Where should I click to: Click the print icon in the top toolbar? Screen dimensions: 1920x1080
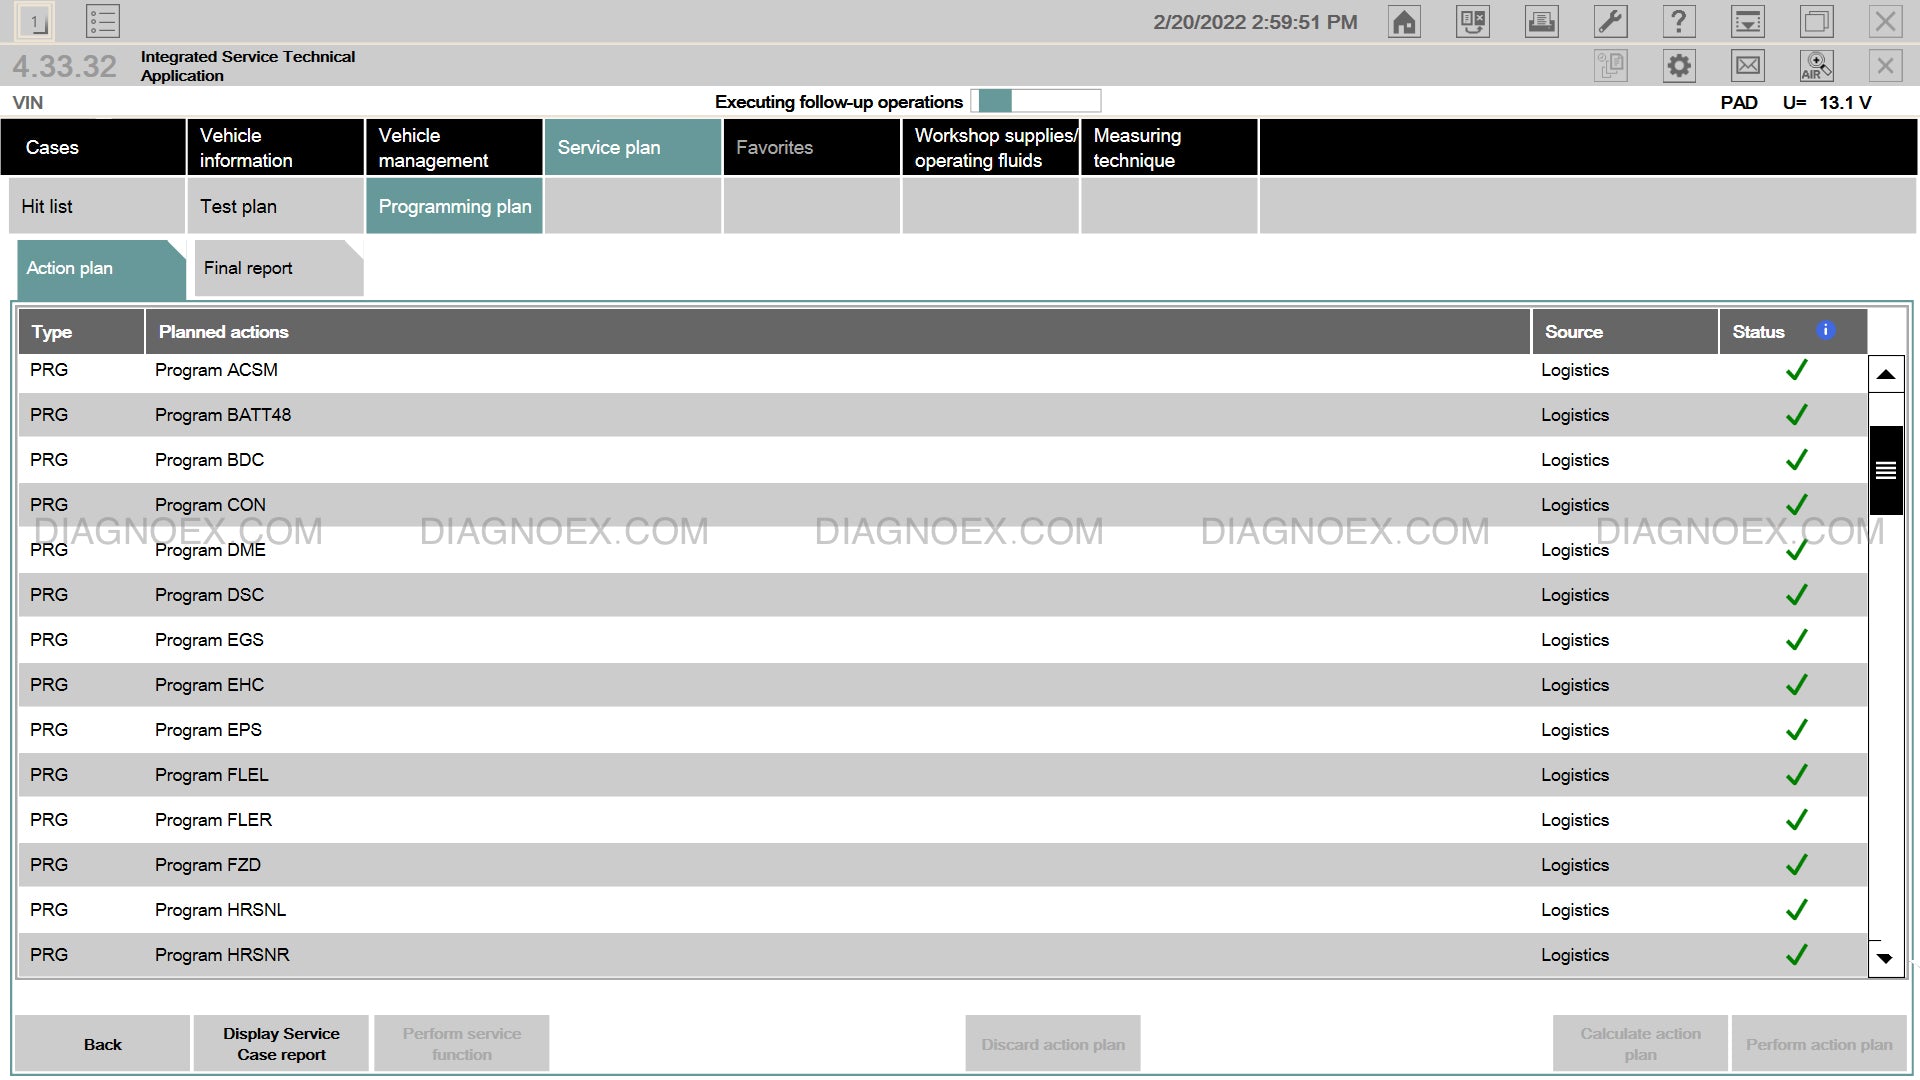point(1541,21)
